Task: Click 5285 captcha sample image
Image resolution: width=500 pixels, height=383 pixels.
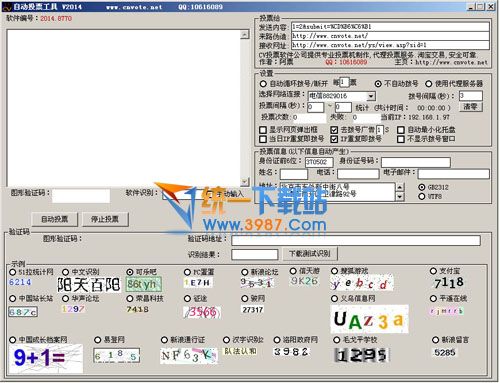Action: click(445, 352)
